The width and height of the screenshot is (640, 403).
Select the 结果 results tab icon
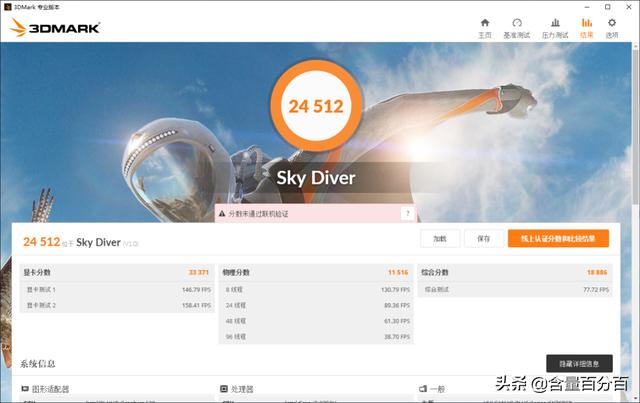click(587, 22)
